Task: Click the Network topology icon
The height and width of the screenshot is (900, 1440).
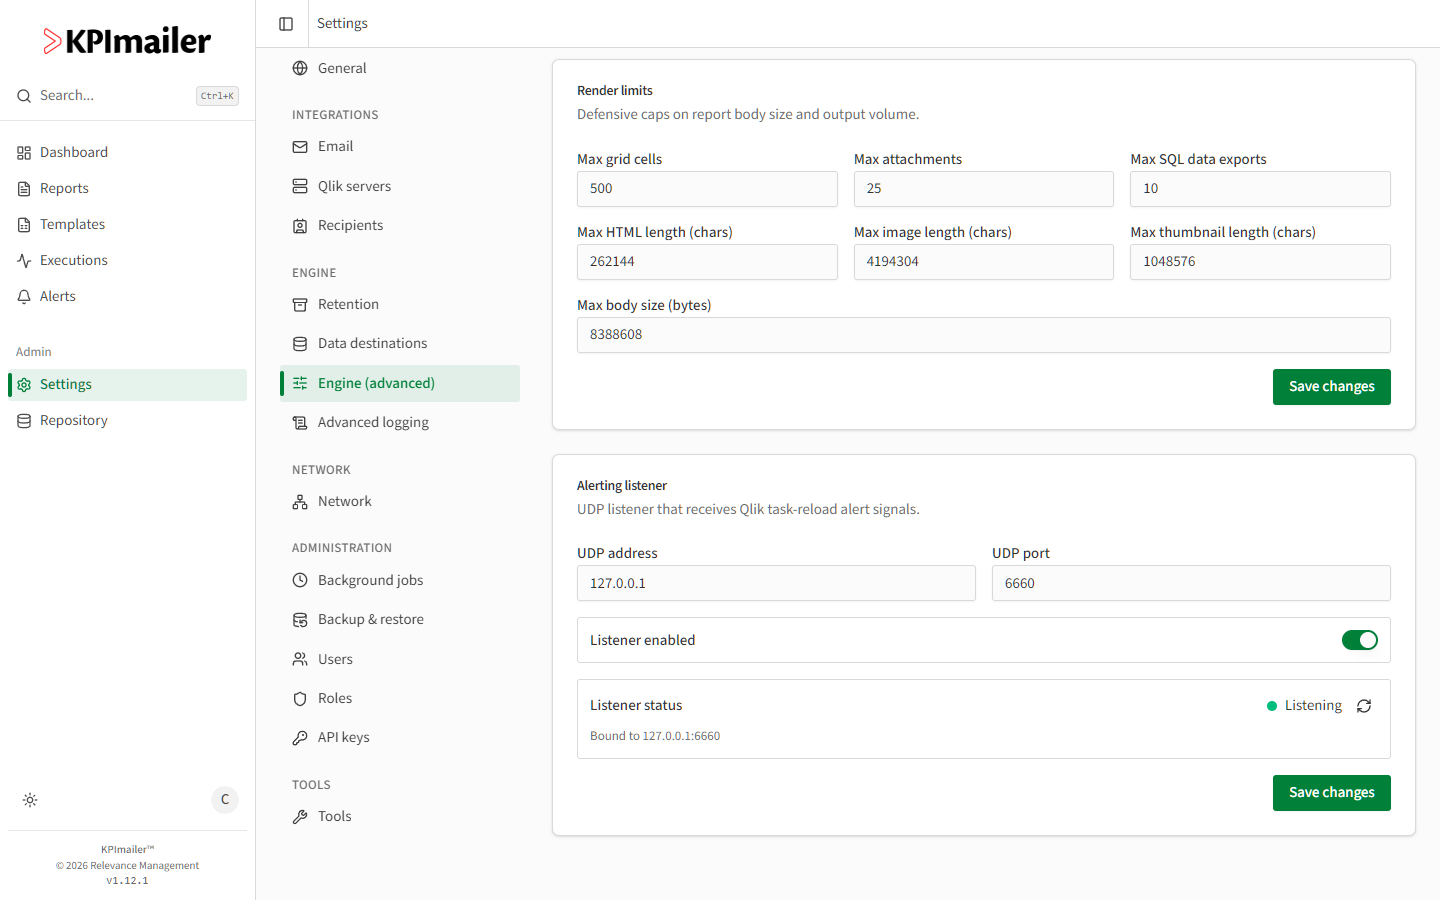Action: [300, 502]
